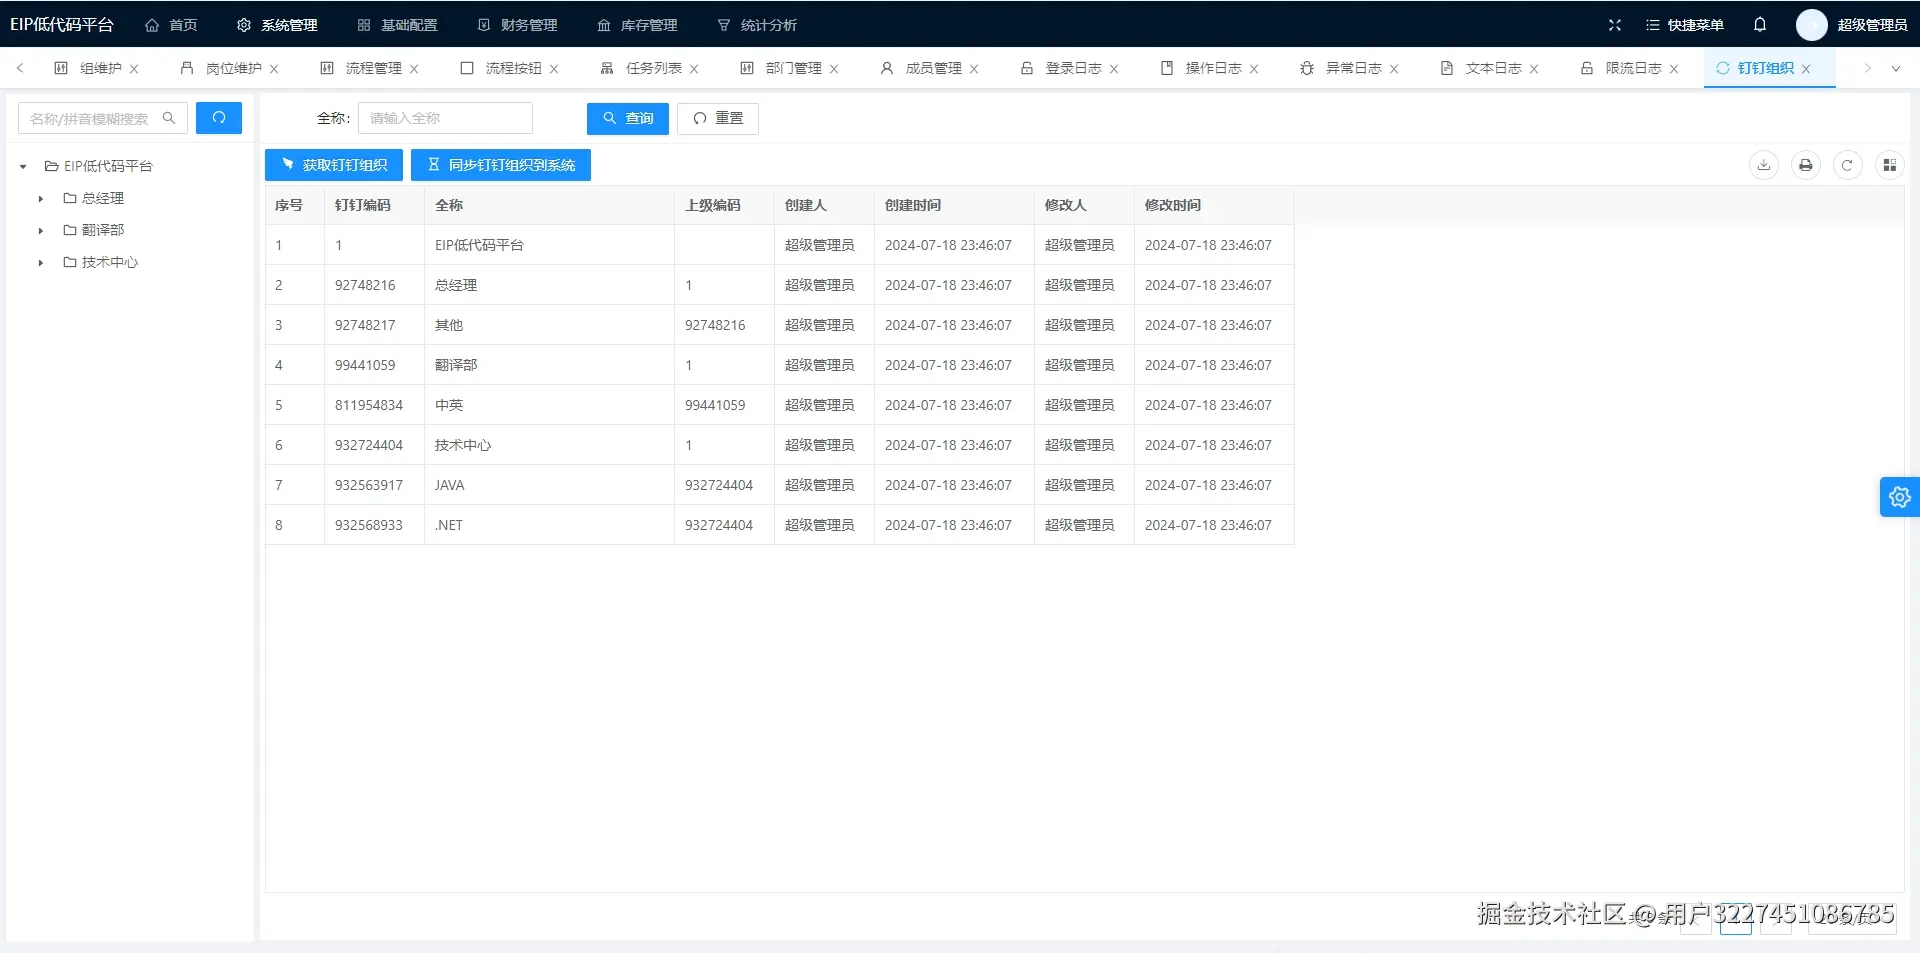Click the super admin avatar
The image size is (1920, 953).
(x=1811, y=25)
